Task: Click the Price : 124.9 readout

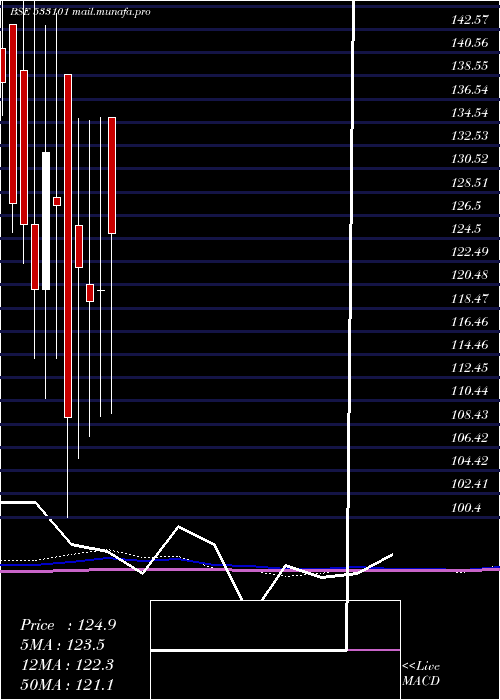Action: [68, 625]
